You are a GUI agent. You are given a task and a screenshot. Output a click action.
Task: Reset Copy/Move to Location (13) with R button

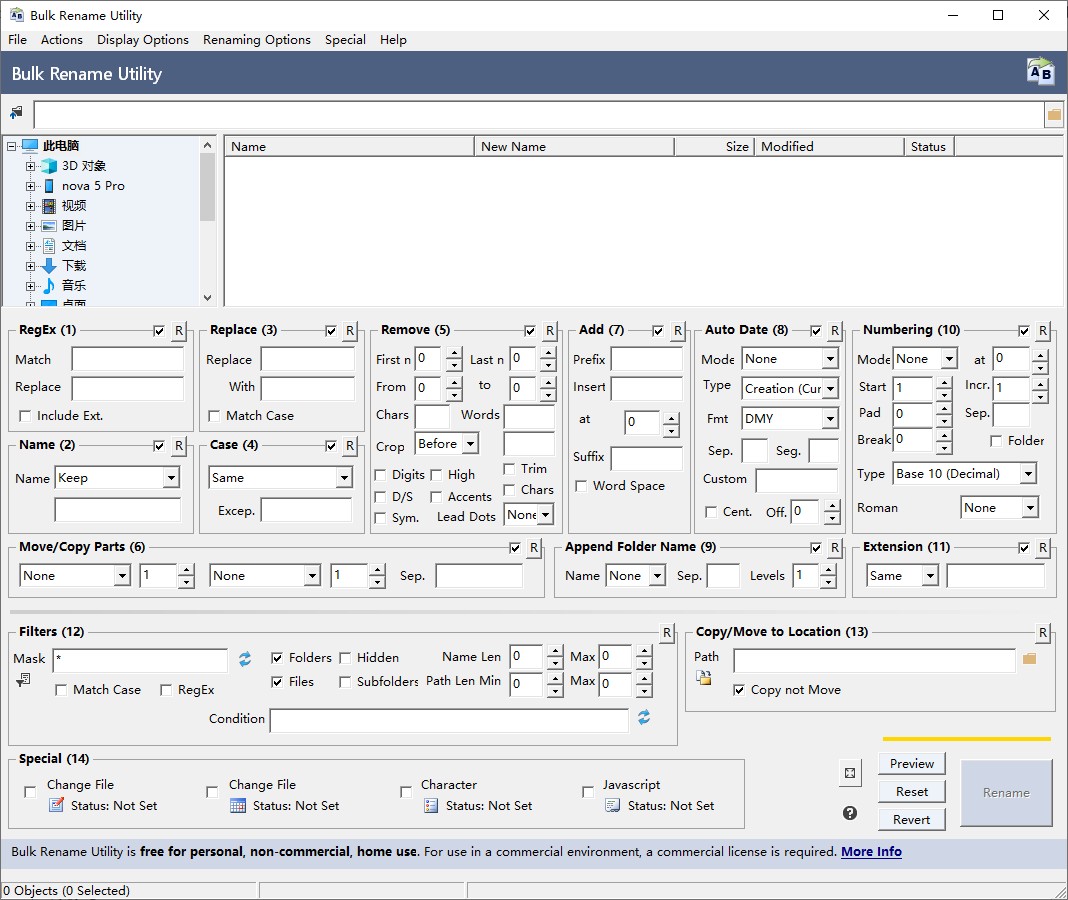1042,633
